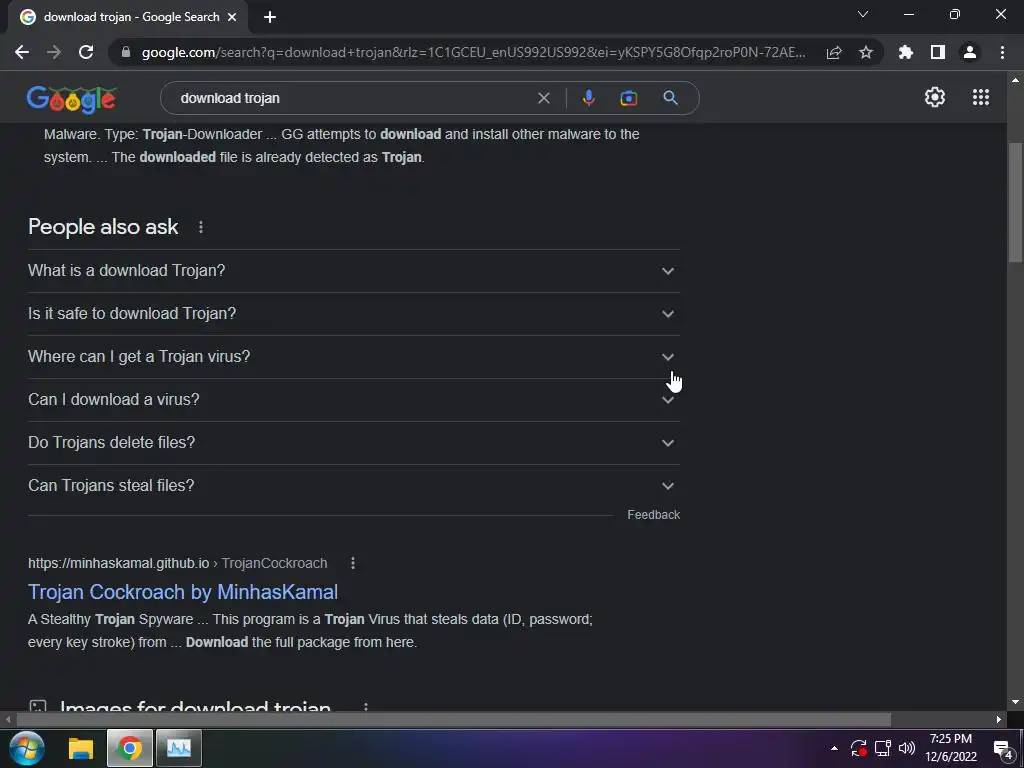Viewport: 1024px width, 768px height.
Task: Show hidden system tray icons
Action: click(834, 748)
